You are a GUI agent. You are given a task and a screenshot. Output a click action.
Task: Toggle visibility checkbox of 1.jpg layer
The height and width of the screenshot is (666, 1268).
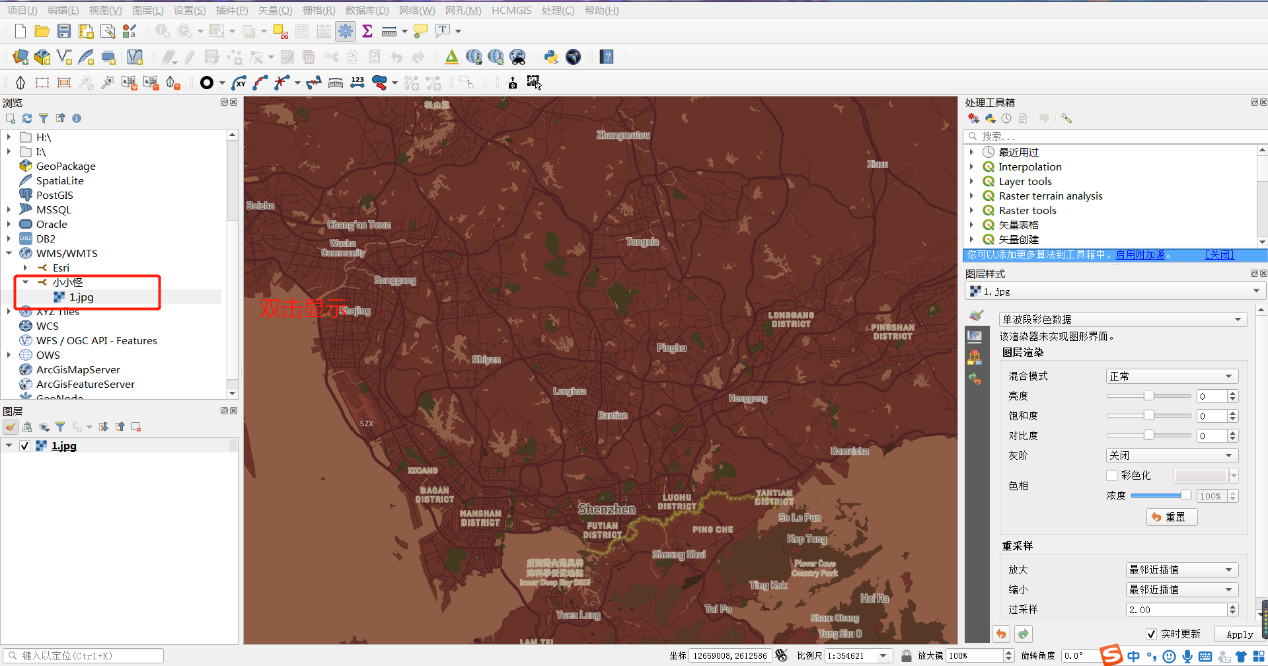(x=25, y=446)
